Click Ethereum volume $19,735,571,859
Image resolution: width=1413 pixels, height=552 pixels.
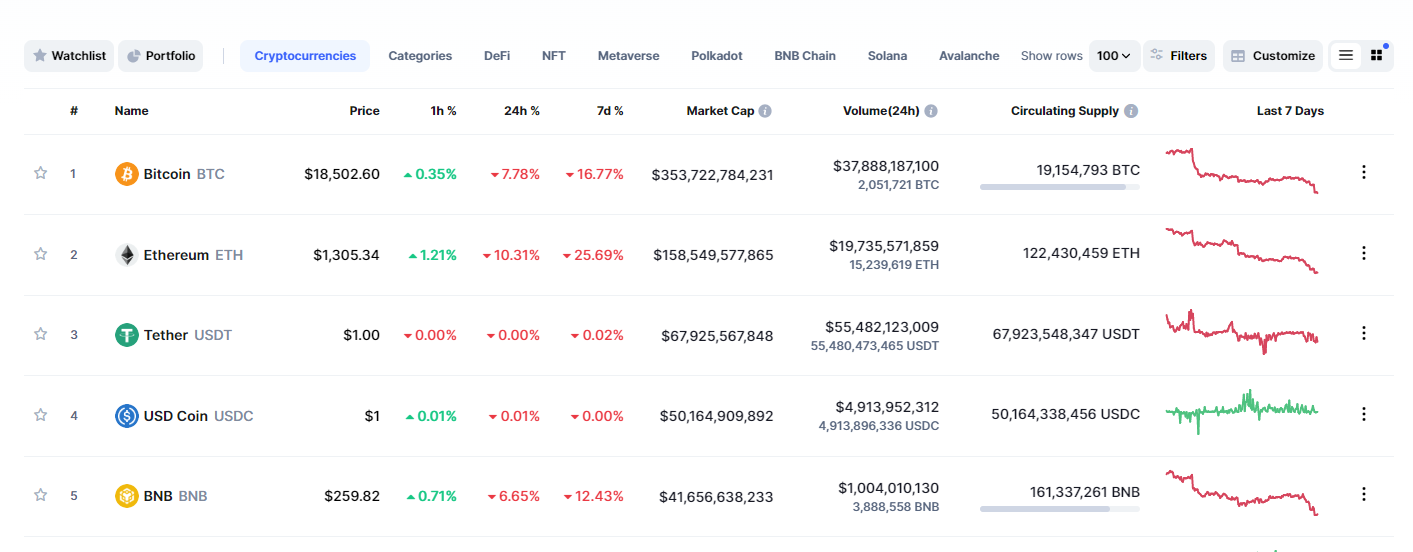884,246
